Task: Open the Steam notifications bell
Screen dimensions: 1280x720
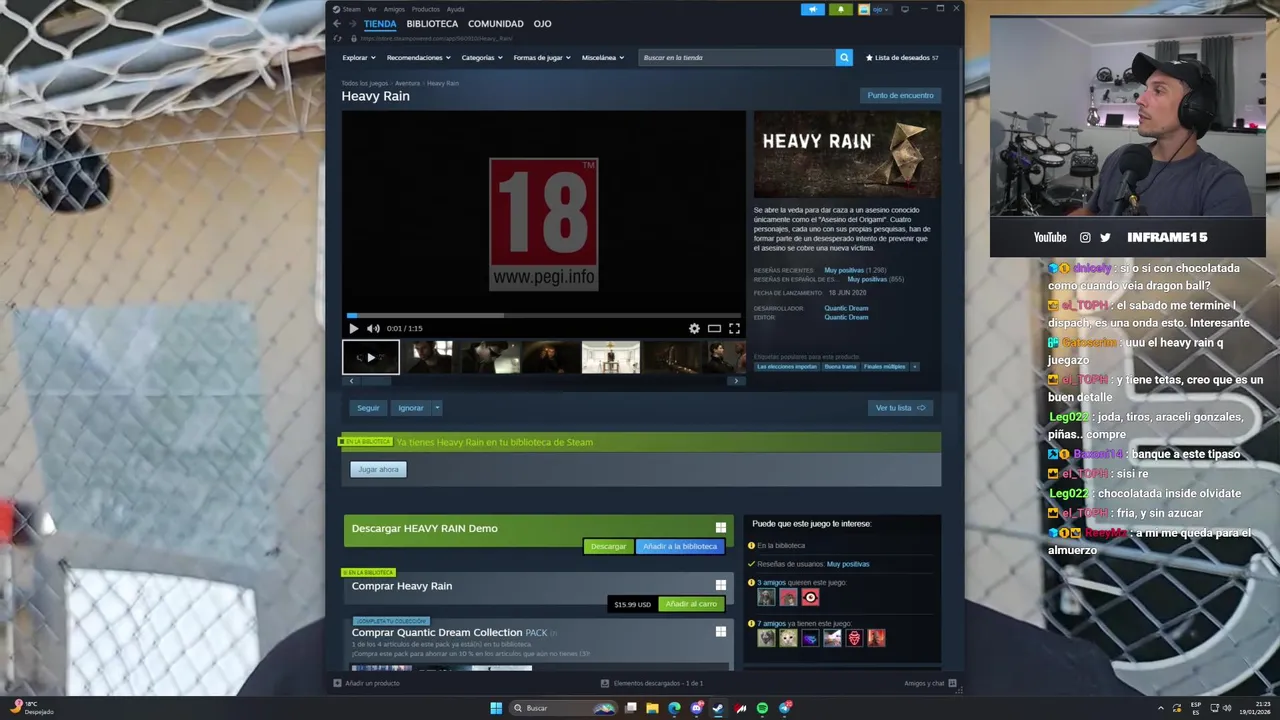Action: click(x=840, y=9)
